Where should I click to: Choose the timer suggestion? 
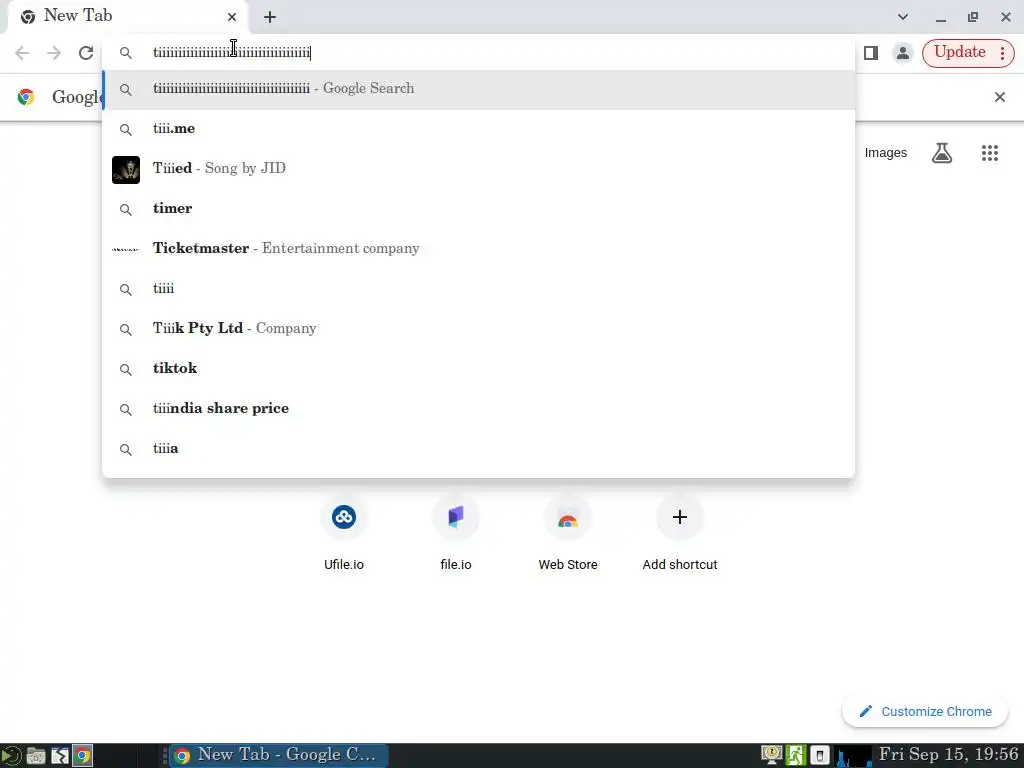click(479, 209)
